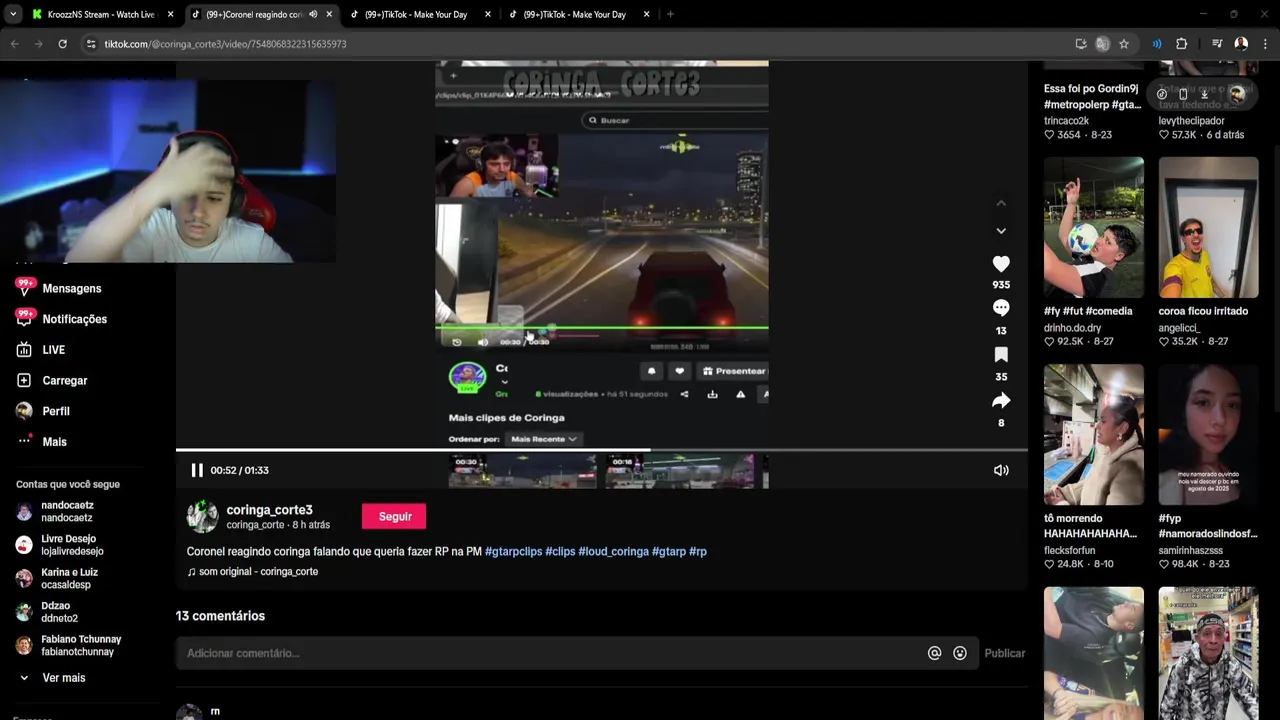Bookmark this page with star icon
This screenshot has width=1280, height=720.
tap(1124, 44)
